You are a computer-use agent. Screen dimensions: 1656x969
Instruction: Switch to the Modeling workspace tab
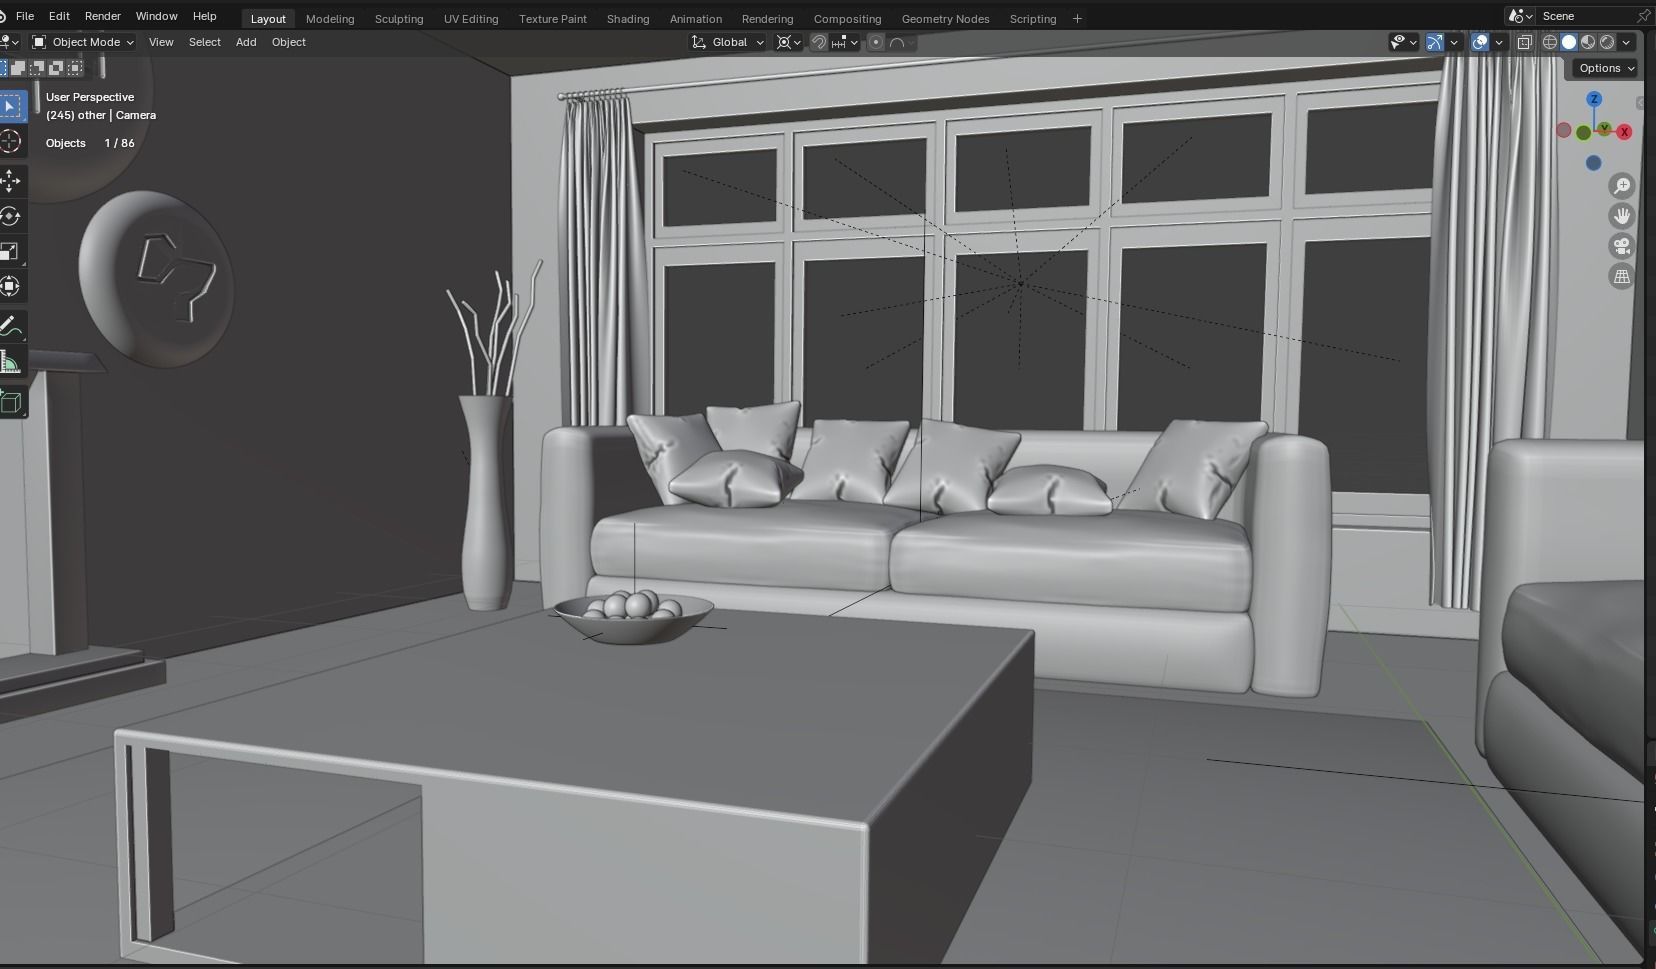pyautogui.click(x=330, y=19)
